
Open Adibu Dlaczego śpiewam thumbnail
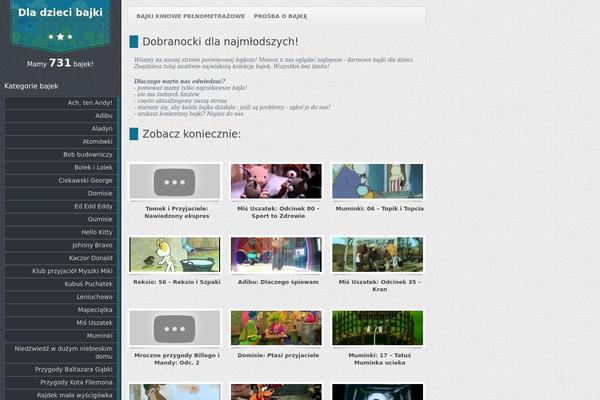pyautogui.click(x=276, y=255)
